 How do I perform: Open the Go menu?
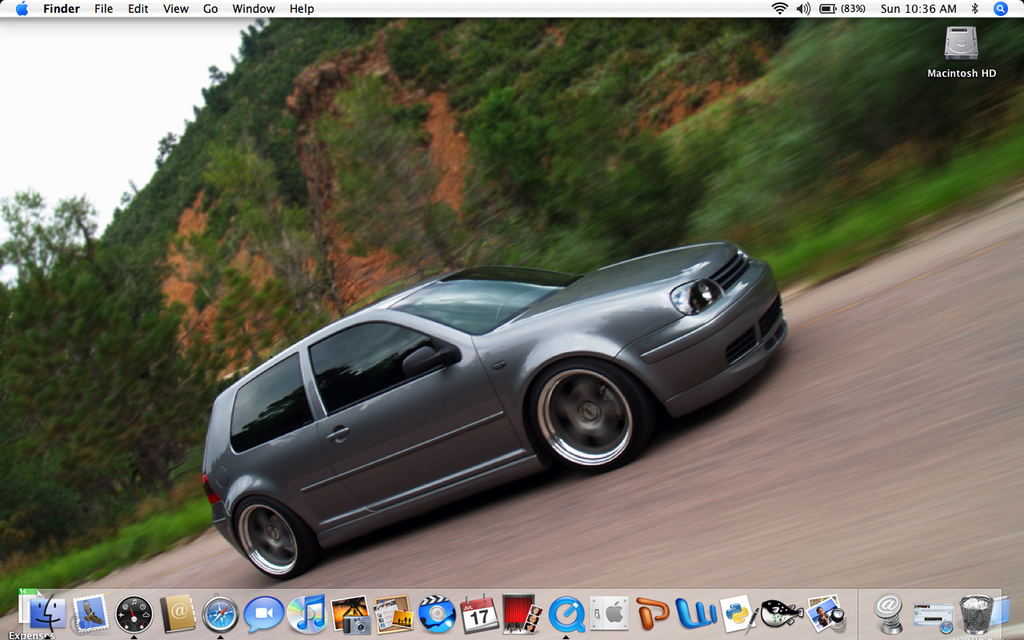coord(210,9)
